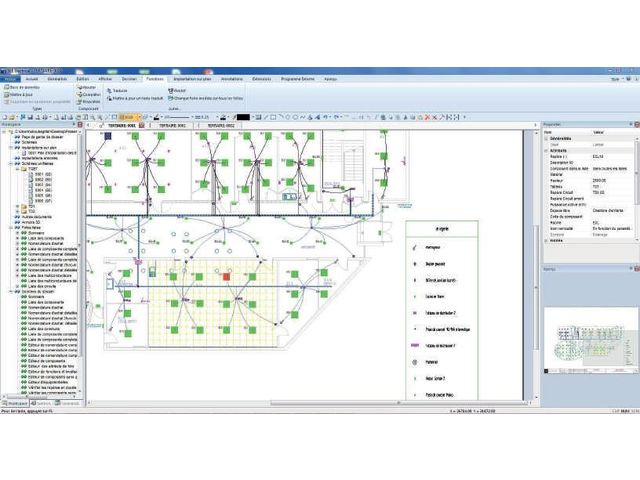Collapse the Attributs section in properties
The width and height of the screenshot is (640, 480).
(546, 150)
